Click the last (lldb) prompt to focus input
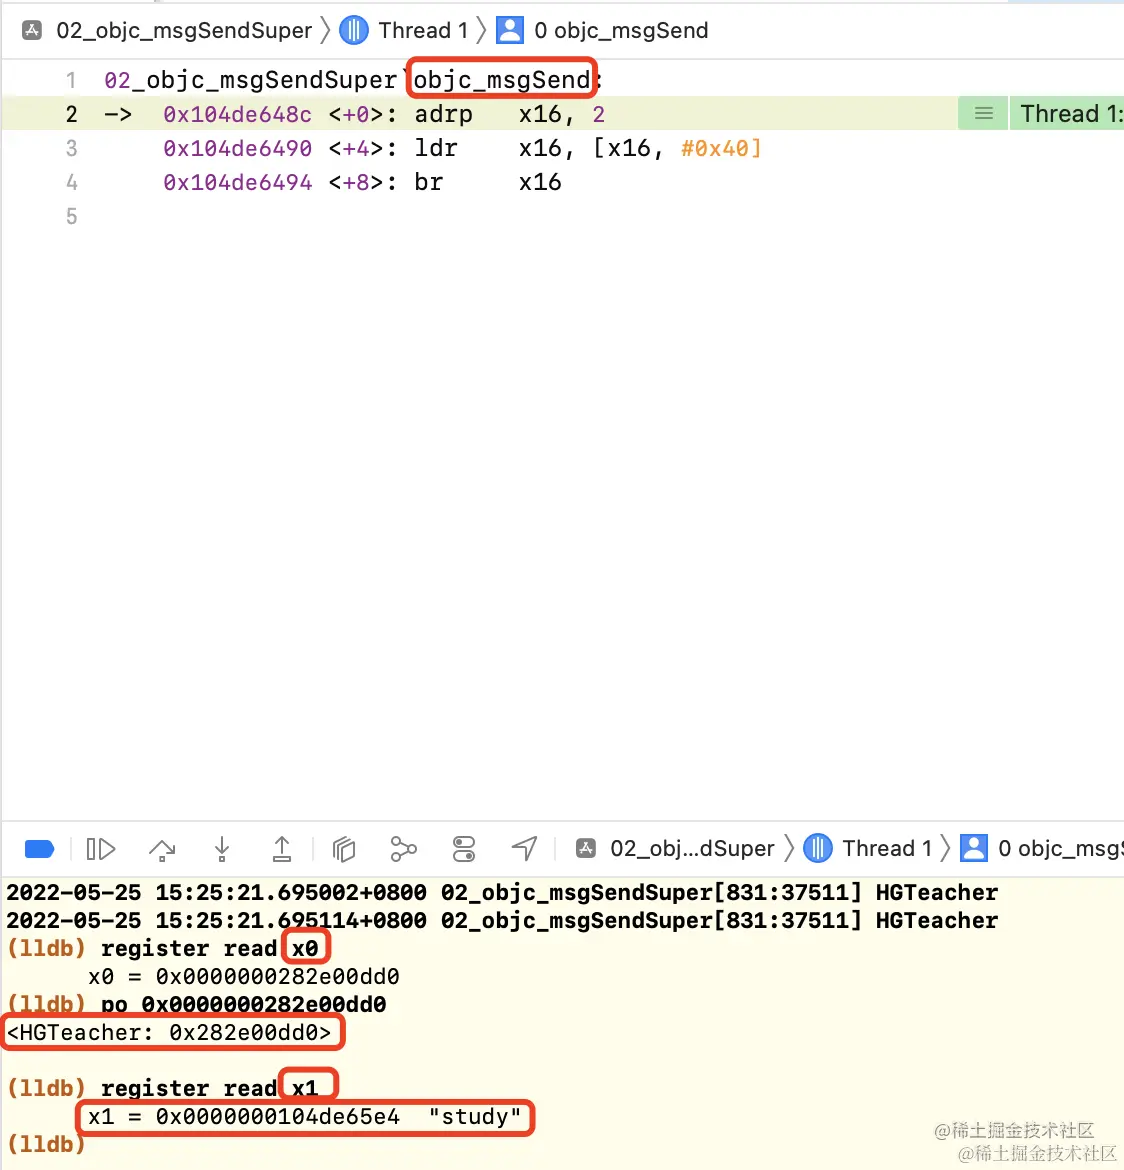Screen dimensions: 1124x1170 (46, 1144)
